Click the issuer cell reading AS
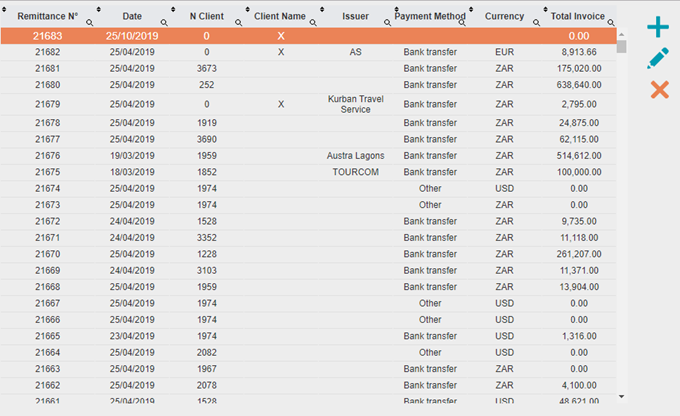The height and width of the screenshot is (416, 680). pos(355,52)
